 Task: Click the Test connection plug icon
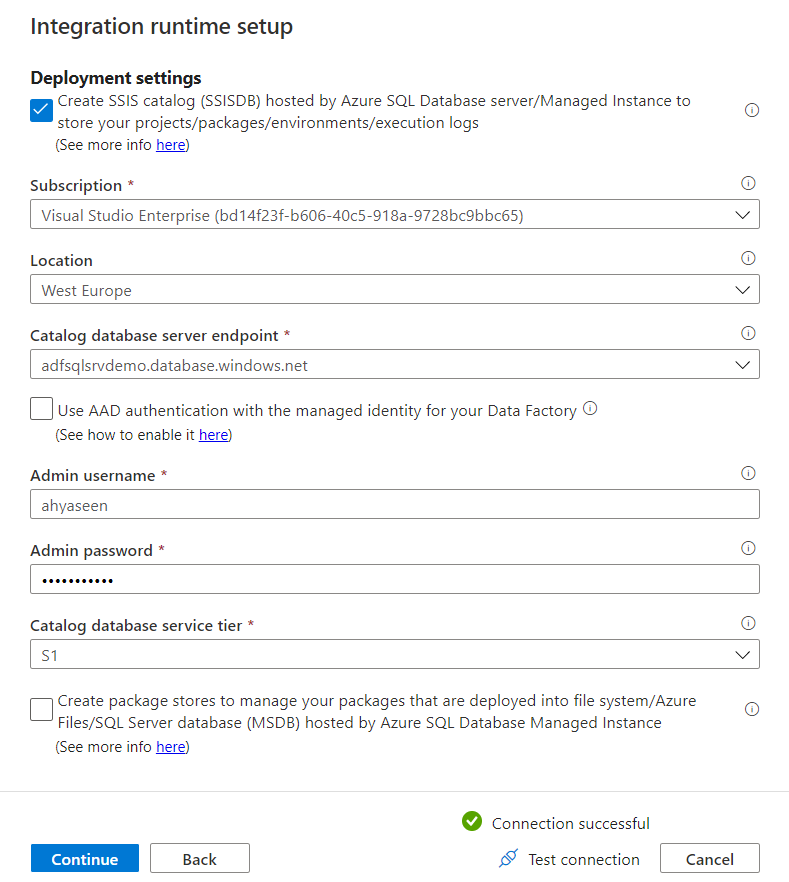[x=509, y=859]
